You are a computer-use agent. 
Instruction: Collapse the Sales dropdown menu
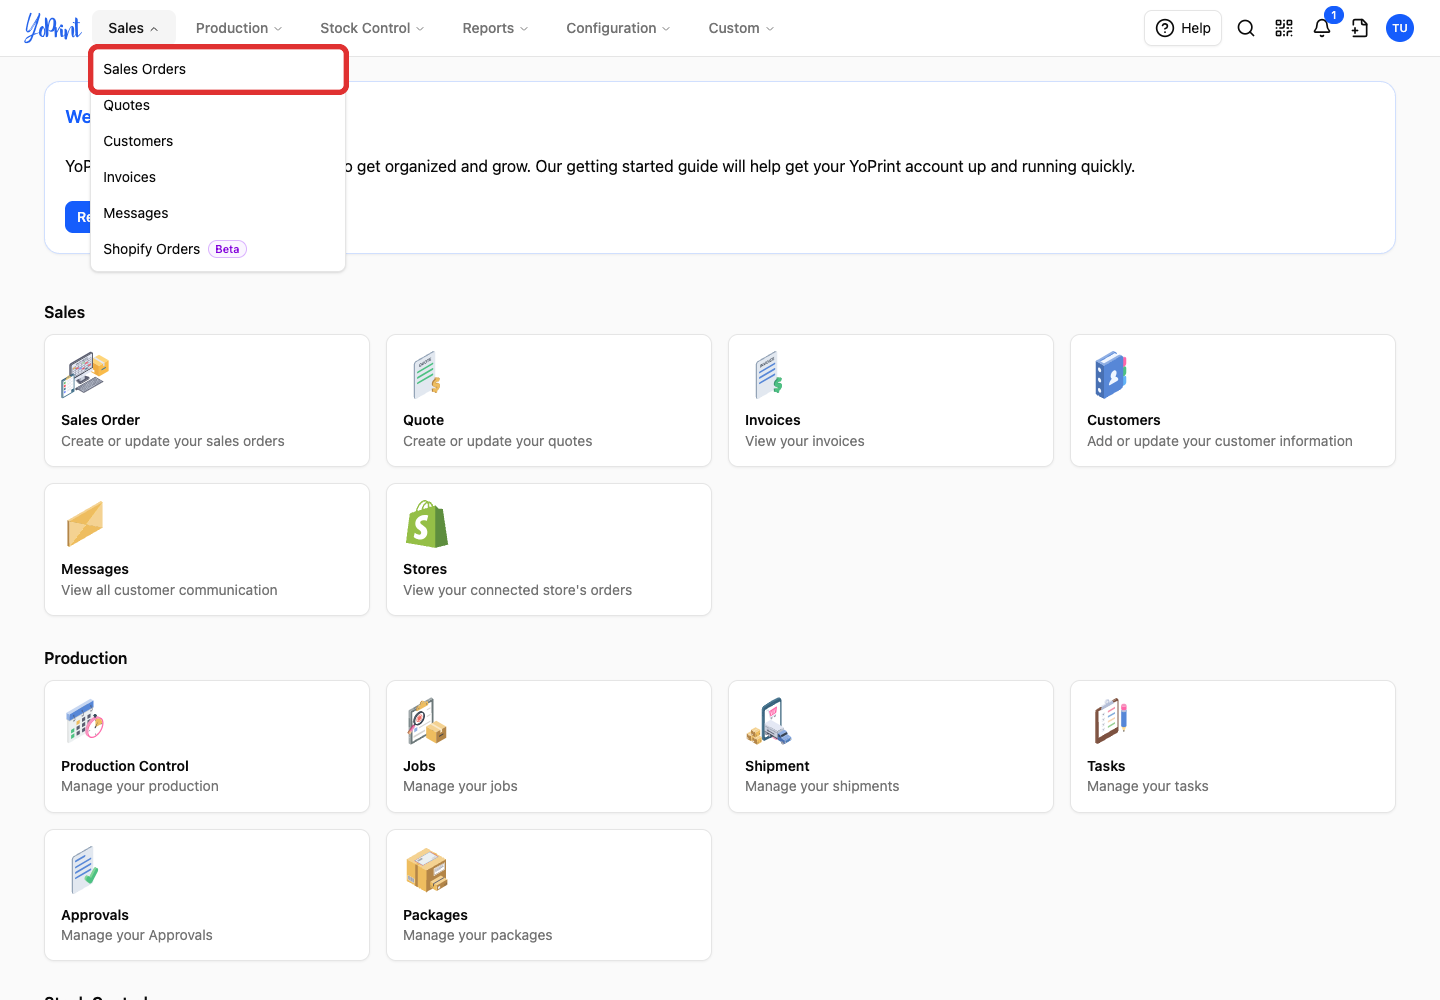click(x=133, y=28)
